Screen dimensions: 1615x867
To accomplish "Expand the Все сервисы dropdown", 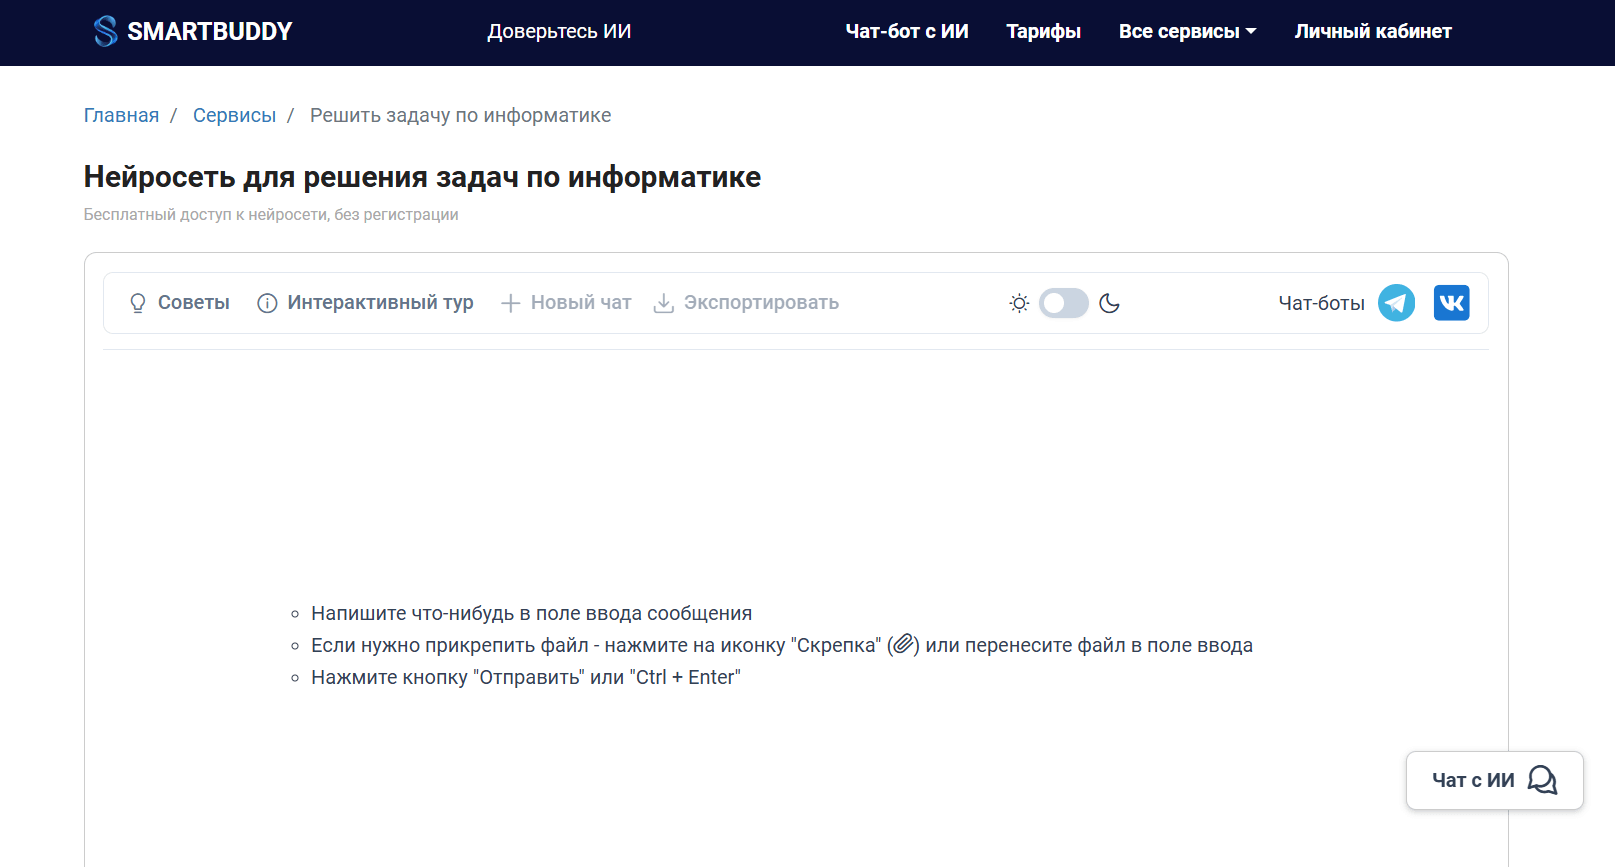I will point(1187,32).
